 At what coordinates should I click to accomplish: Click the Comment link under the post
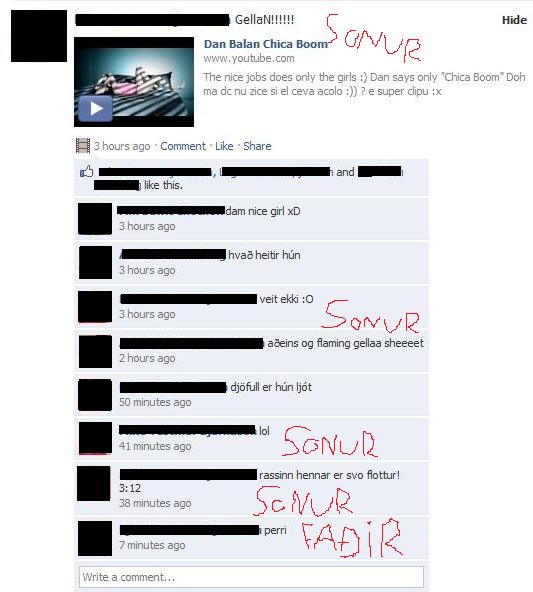pyautogui.click(x=183, y=146)
